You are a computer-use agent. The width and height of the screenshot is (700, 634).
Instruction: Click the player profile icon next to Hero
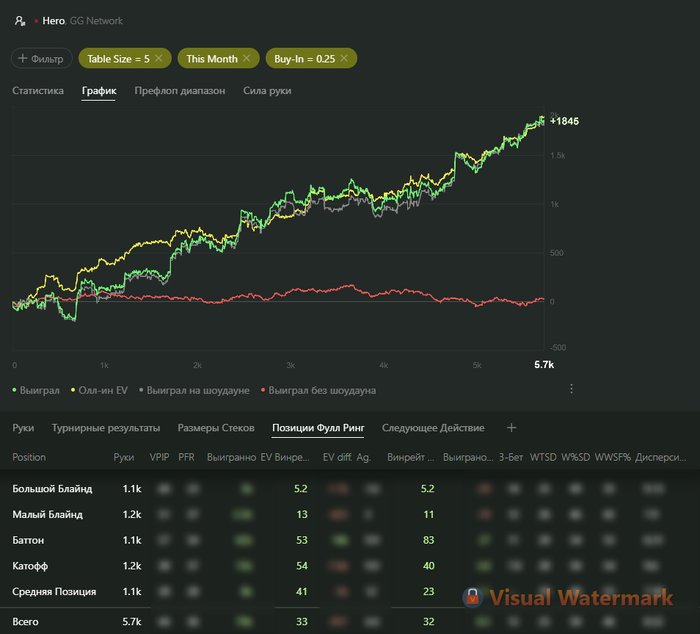[20, 21]
